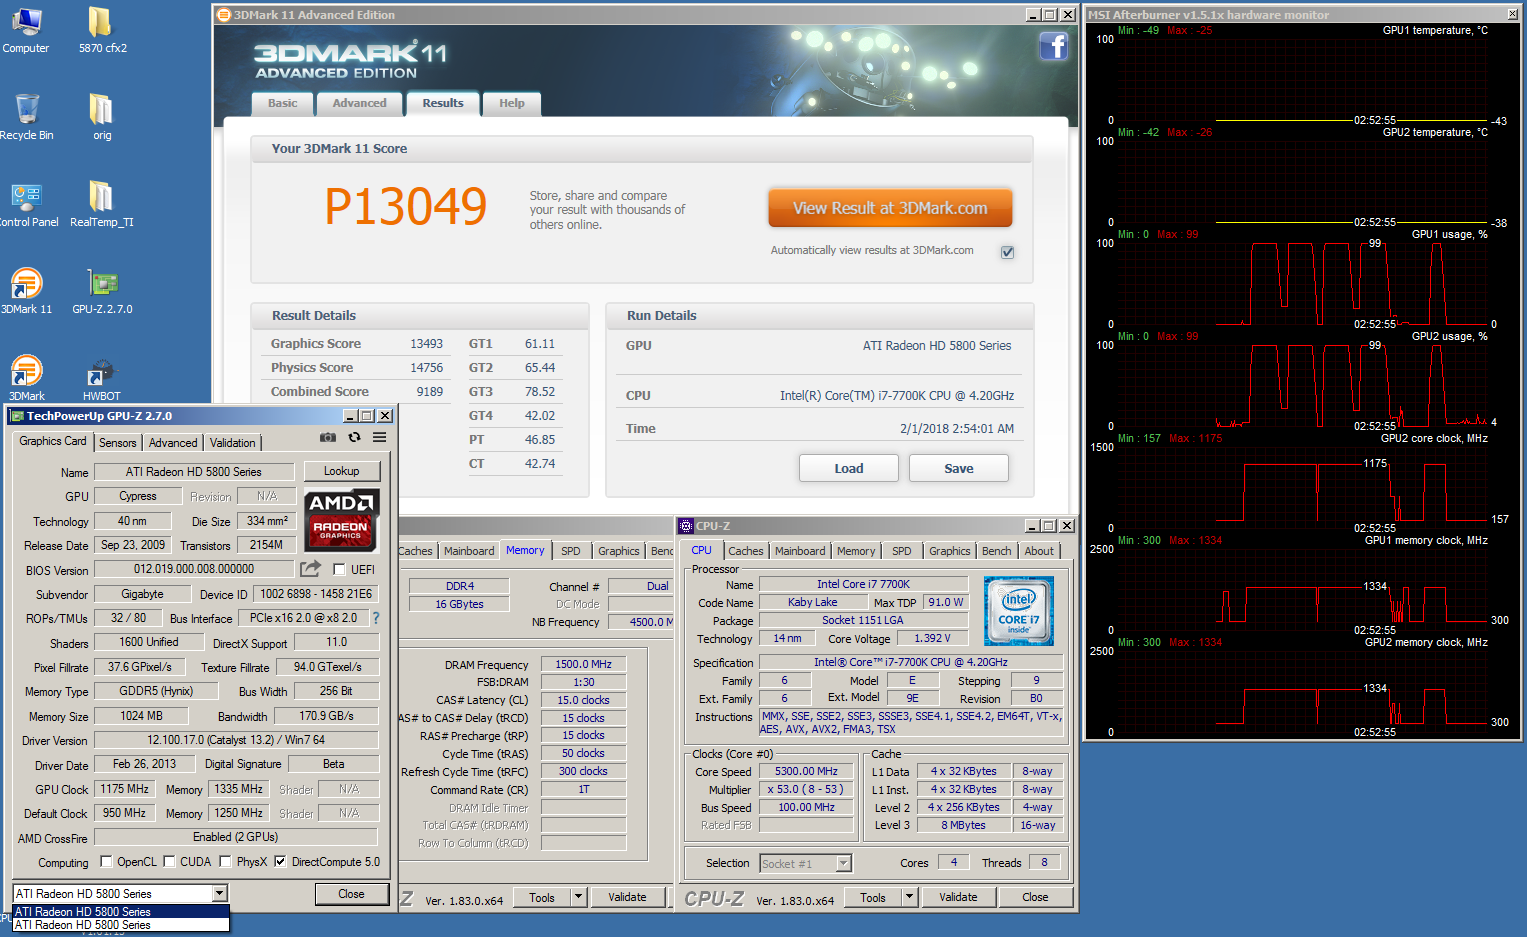Click View Result at 3DMark.com button
This screenshot has width=1527, height=937.
click(890, 208)
